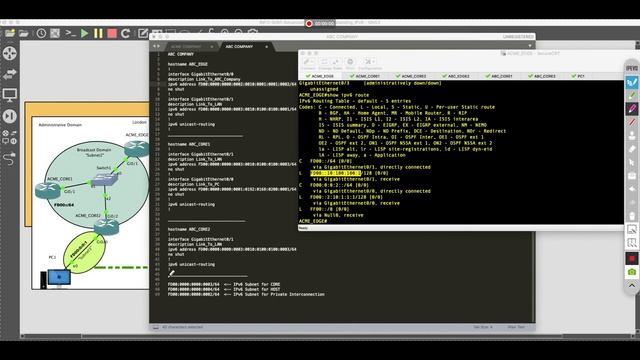
Task: Switch to the ACME COMPANY editor tab
Action: (x=186, y=47)
